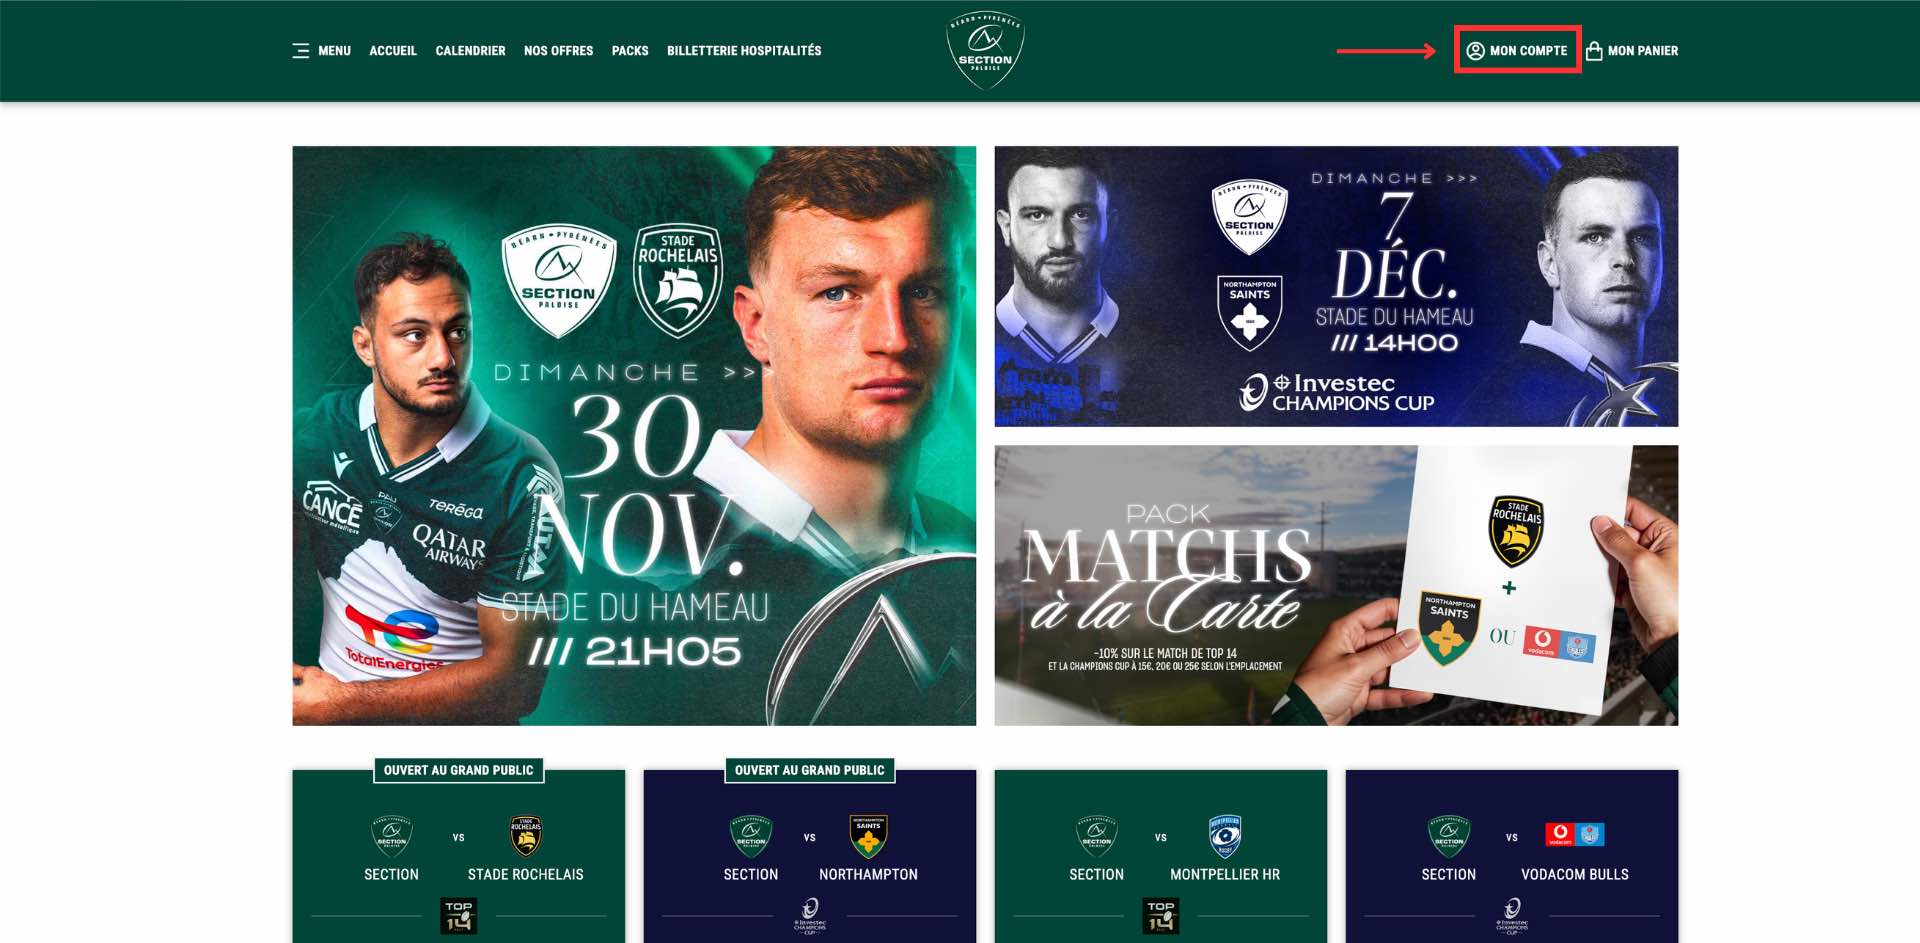This screenshot has width=1920, height=943.
Task: Click the Montpellier HR crest in match card
Action: click(x=1225, y=836)
